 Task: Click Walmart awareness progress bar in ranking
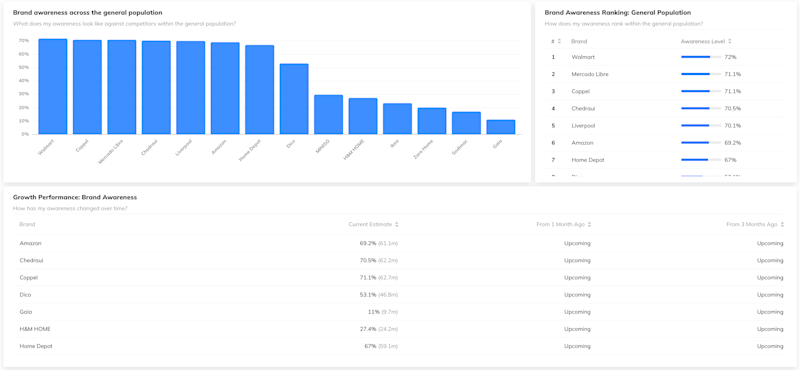tap(701, 57)
